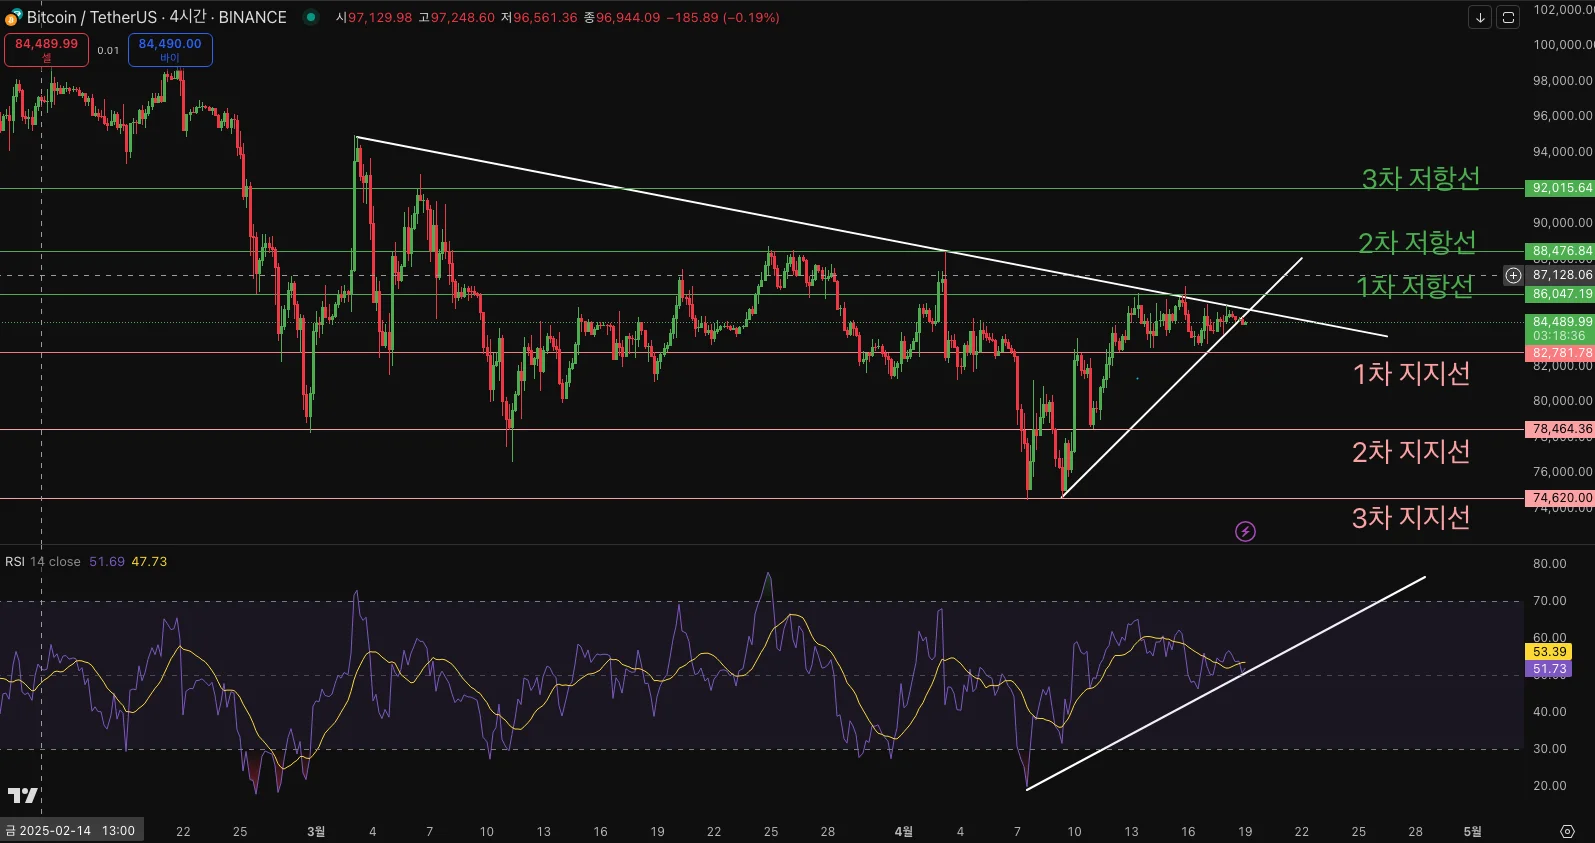Select the 2차 저항선 text label

click(x=1417, y=242)
